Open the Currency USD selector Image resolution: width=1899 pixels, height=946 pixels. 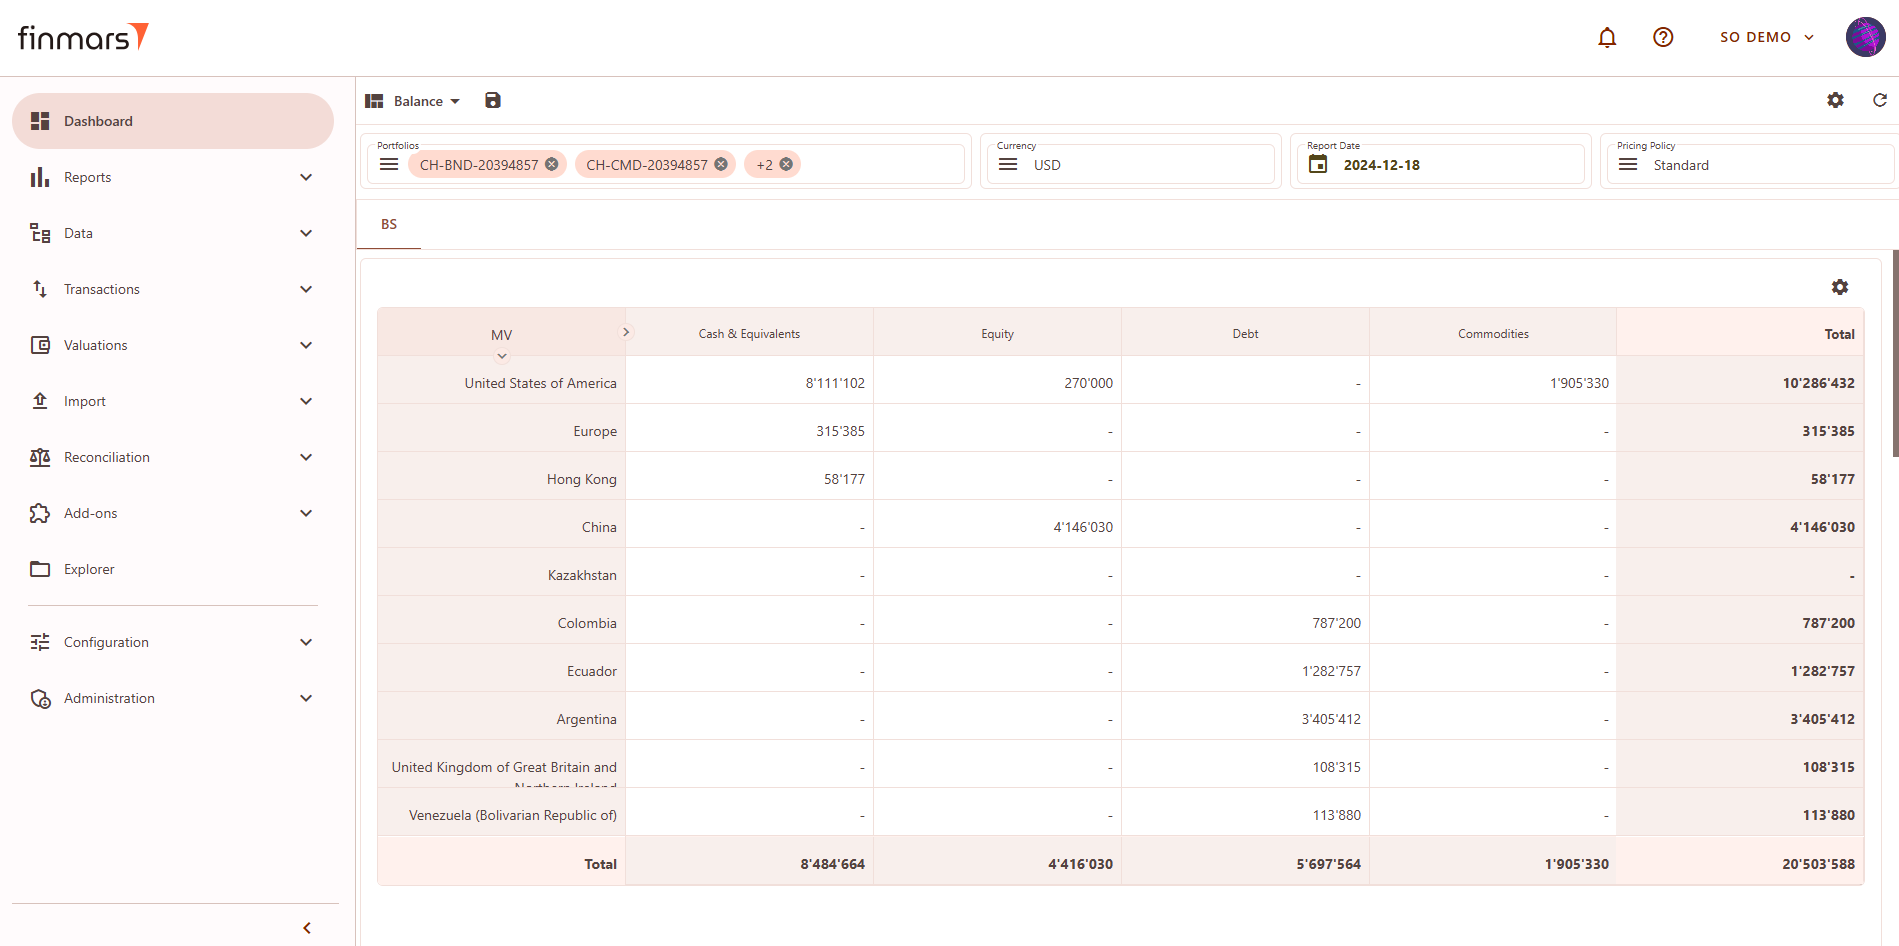1130,165
